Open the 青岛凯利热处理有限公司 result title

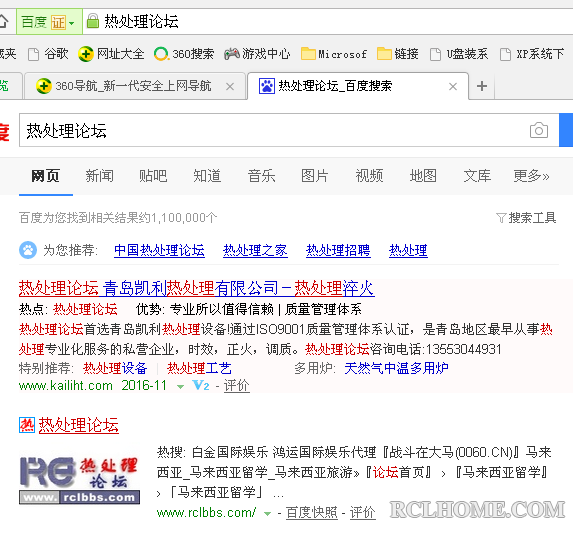point(197,288)
